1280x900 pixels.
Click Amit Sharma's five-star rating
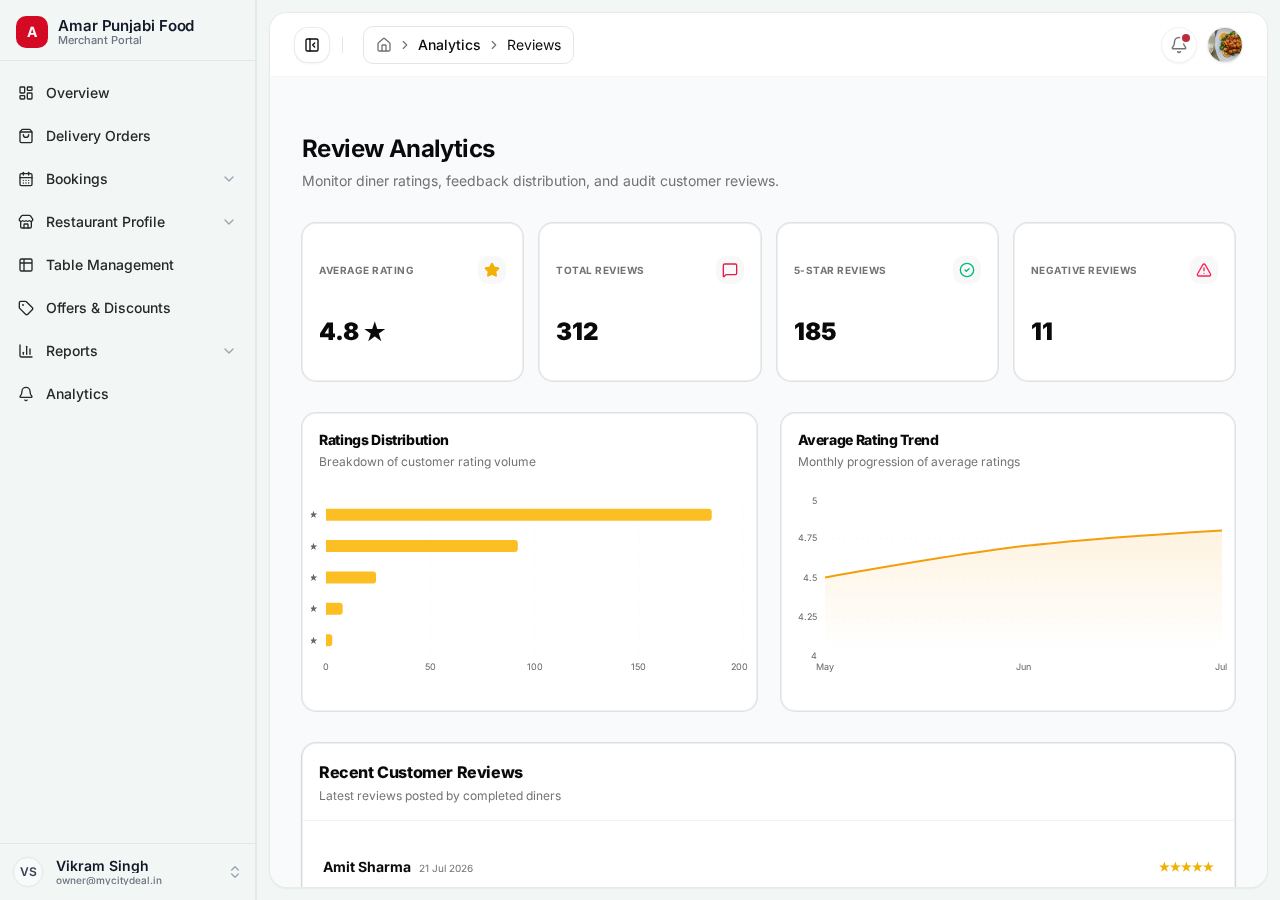click(1186, 867)
